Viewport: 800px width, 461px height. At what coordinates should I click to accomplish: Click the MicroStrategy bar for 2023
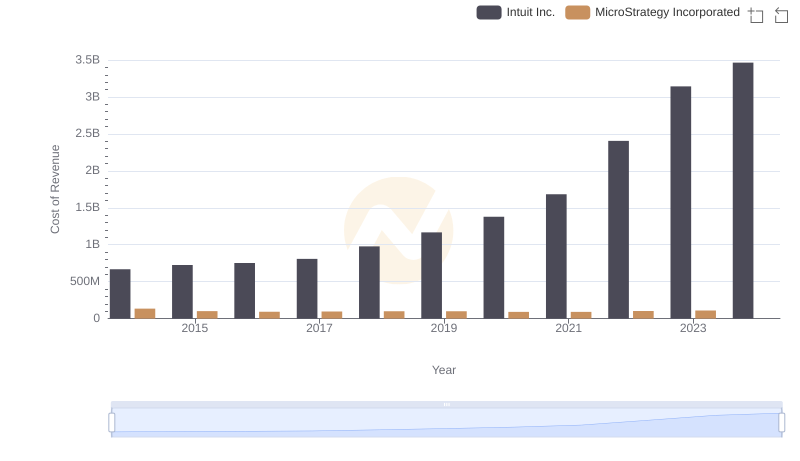point(706,314)
